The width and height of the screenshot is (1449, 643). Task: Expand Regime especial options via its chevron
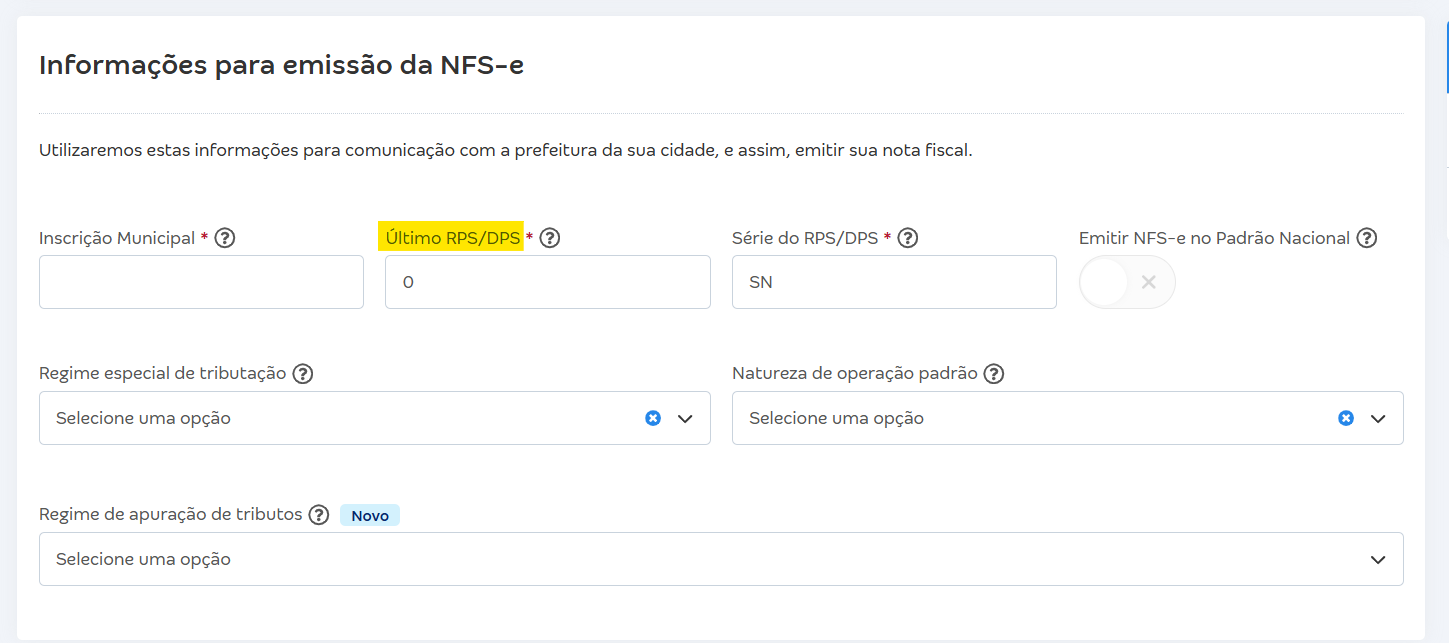[685, 417]
